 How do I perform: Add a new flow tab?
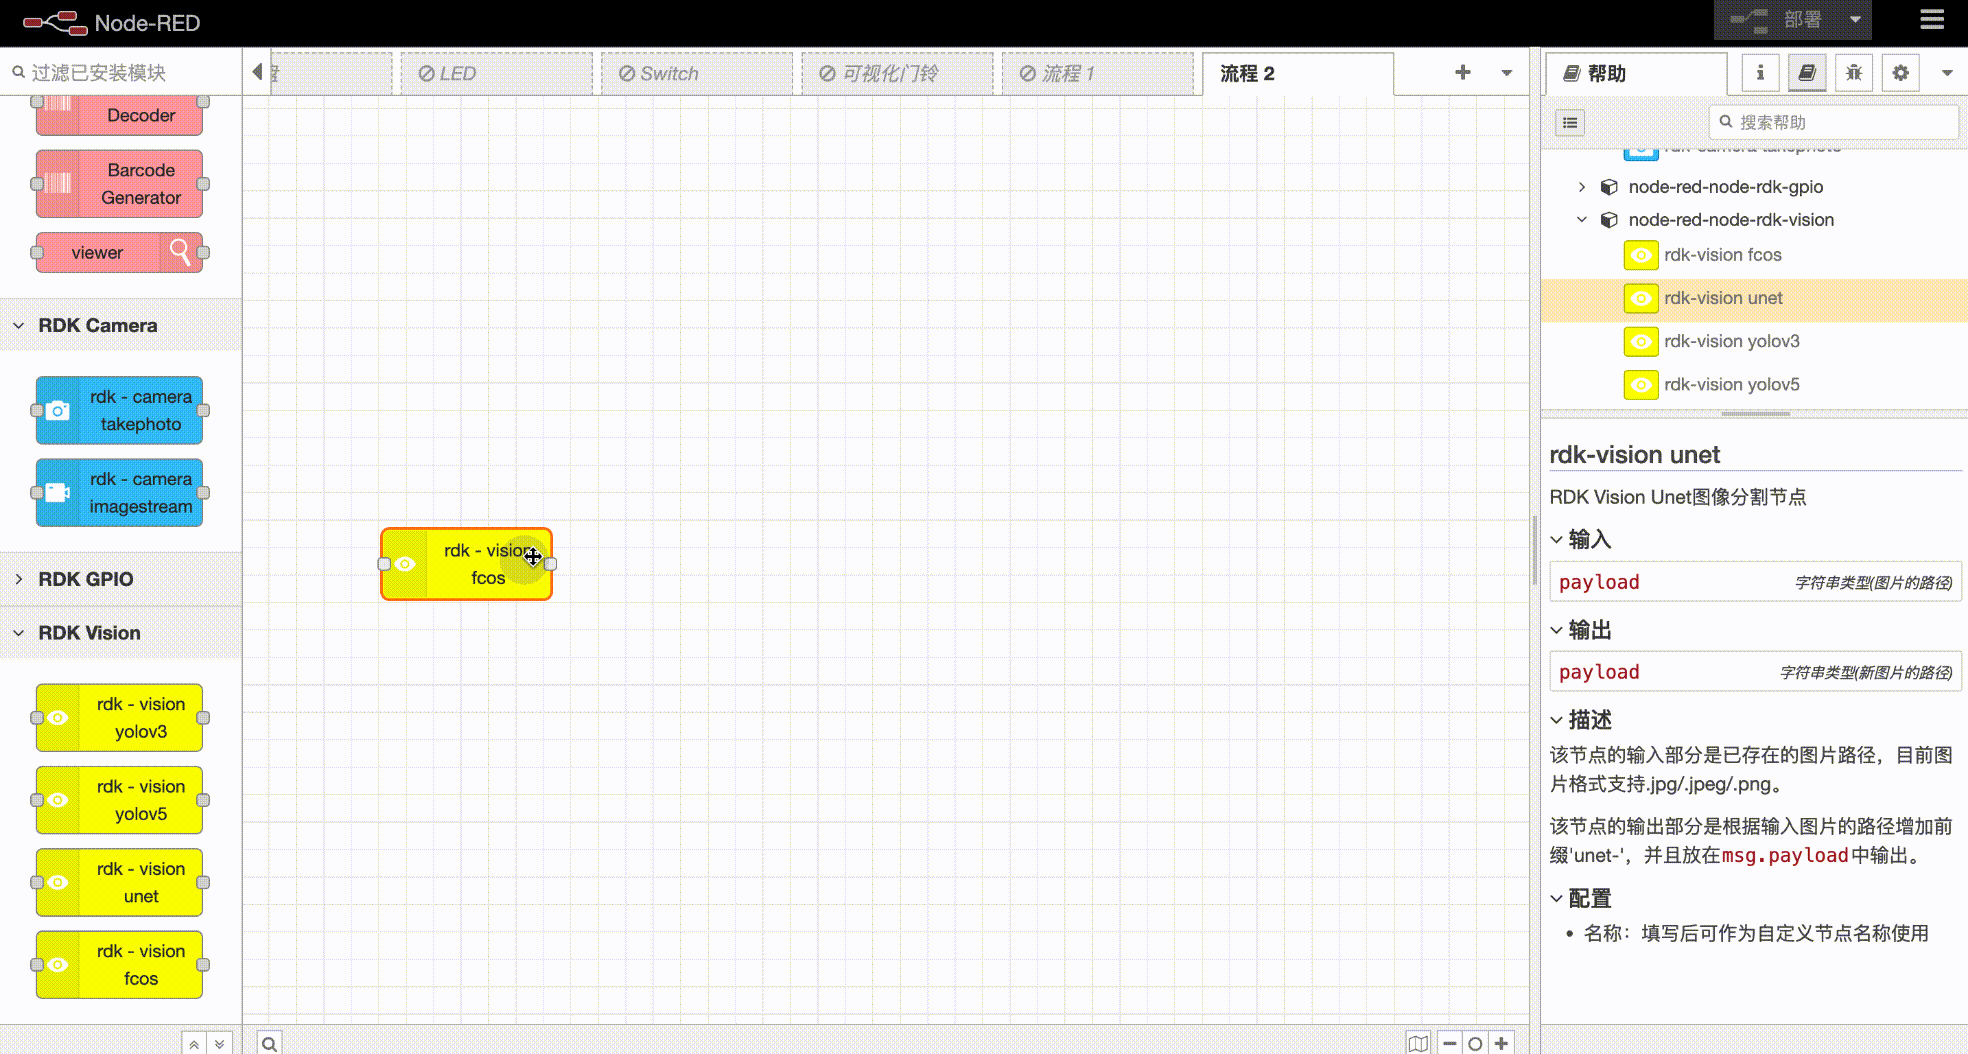pos(1462,72)
